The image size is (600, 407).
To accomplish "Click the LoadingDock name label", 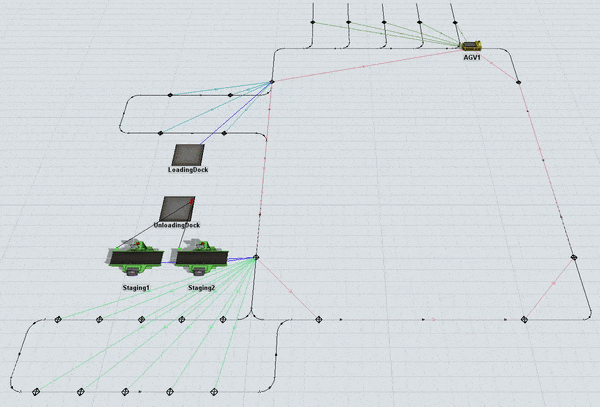I will click(186, 171).
